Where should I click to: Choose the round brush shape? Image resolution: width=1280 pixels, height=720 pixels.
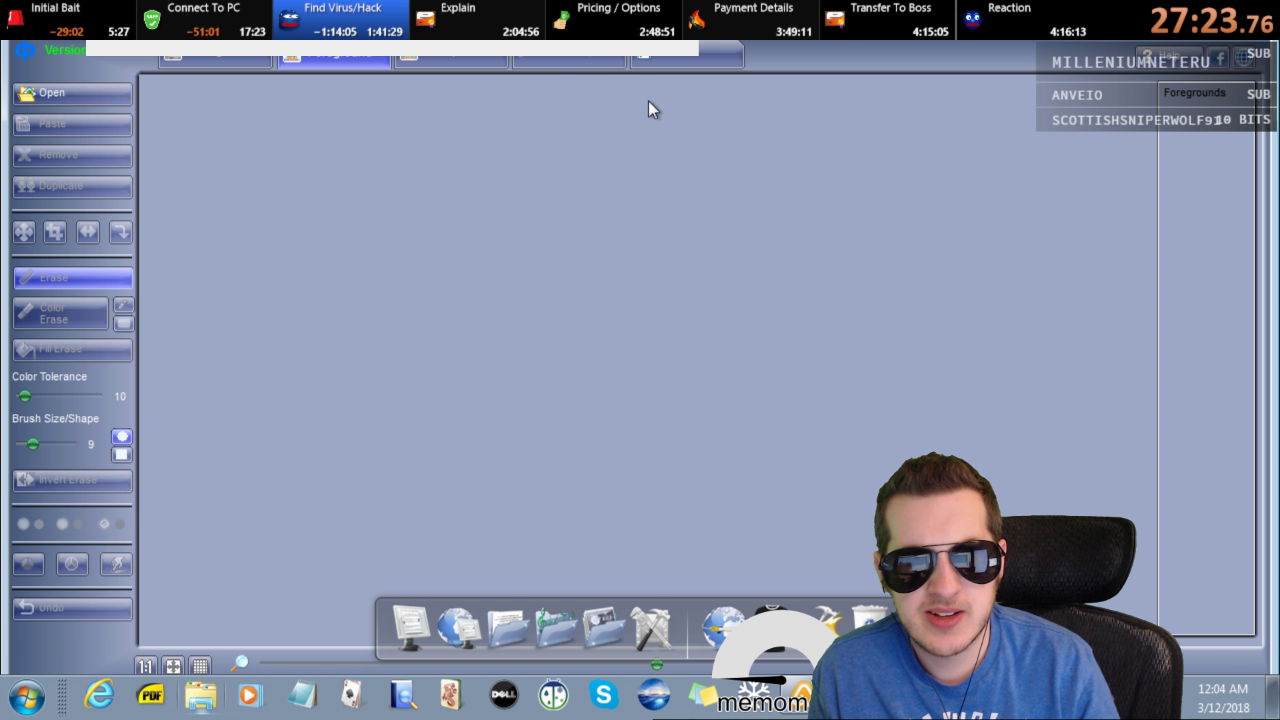121,437
